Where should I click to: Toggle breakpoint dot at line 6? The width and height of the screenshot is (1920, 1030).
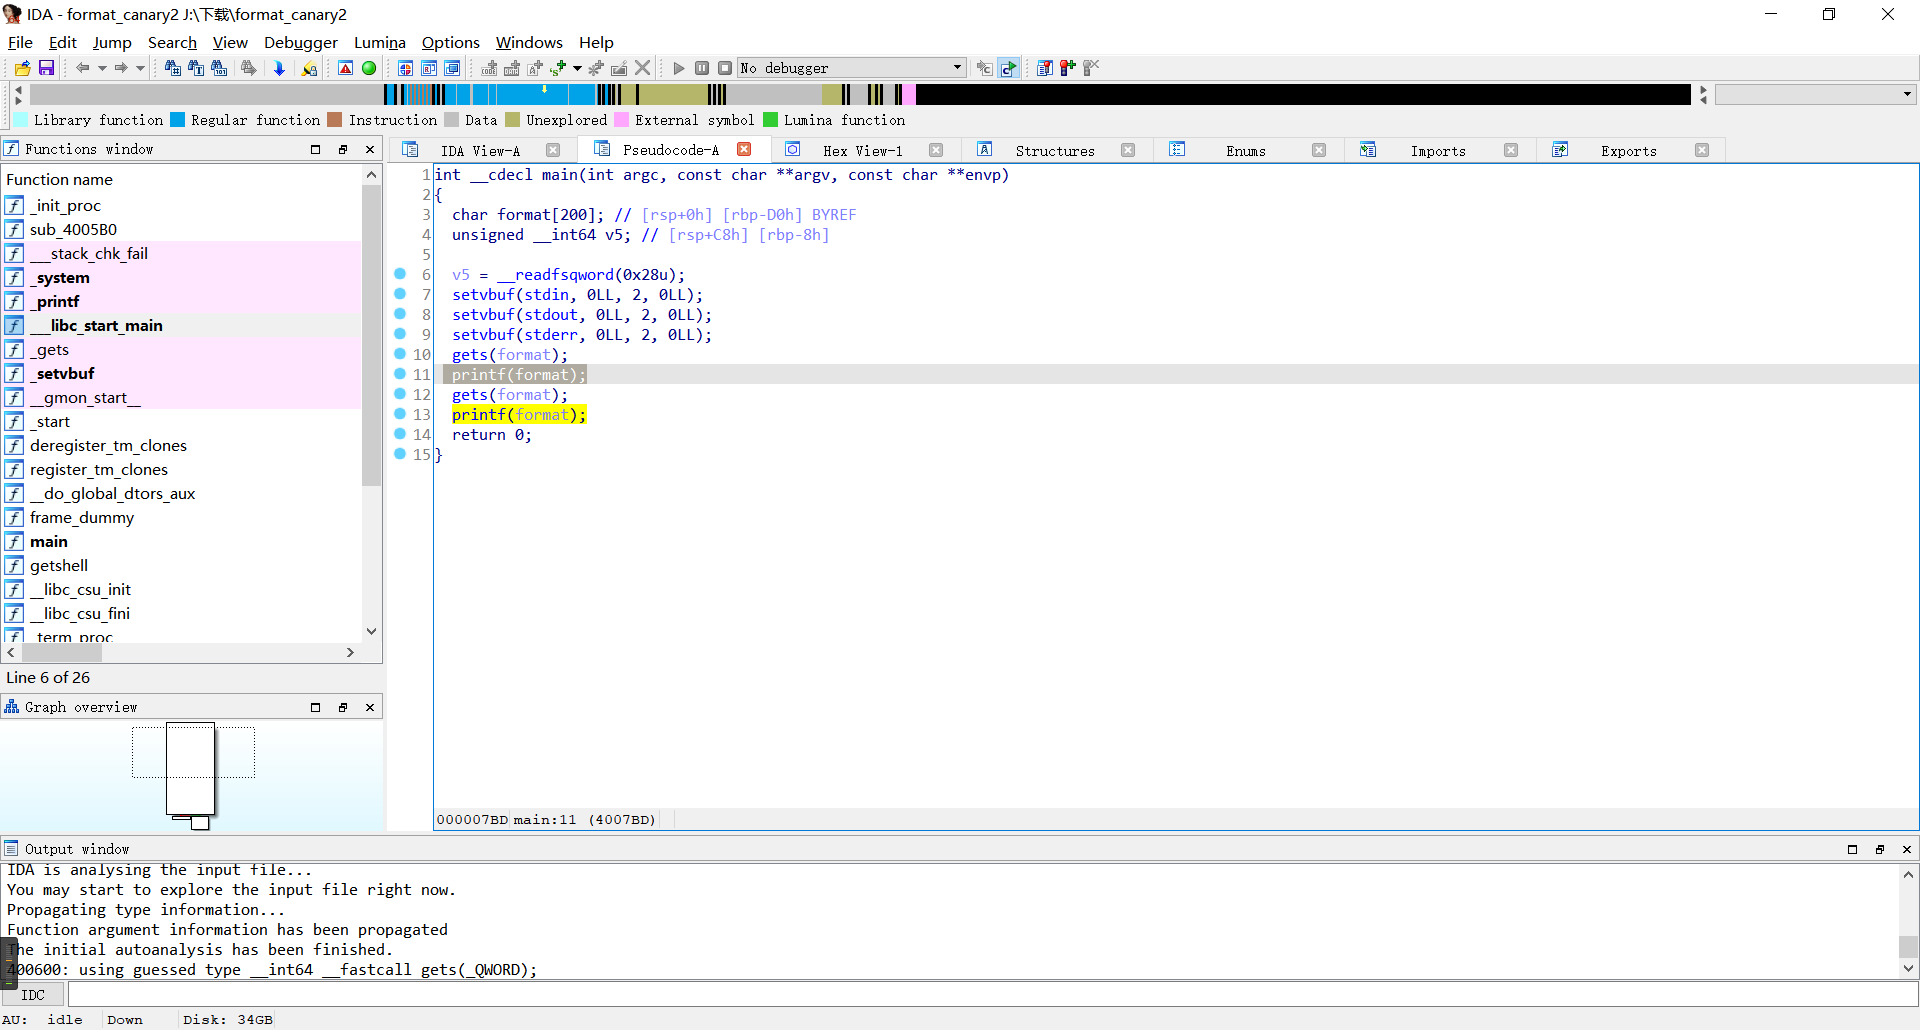click(x=400, y=274)
